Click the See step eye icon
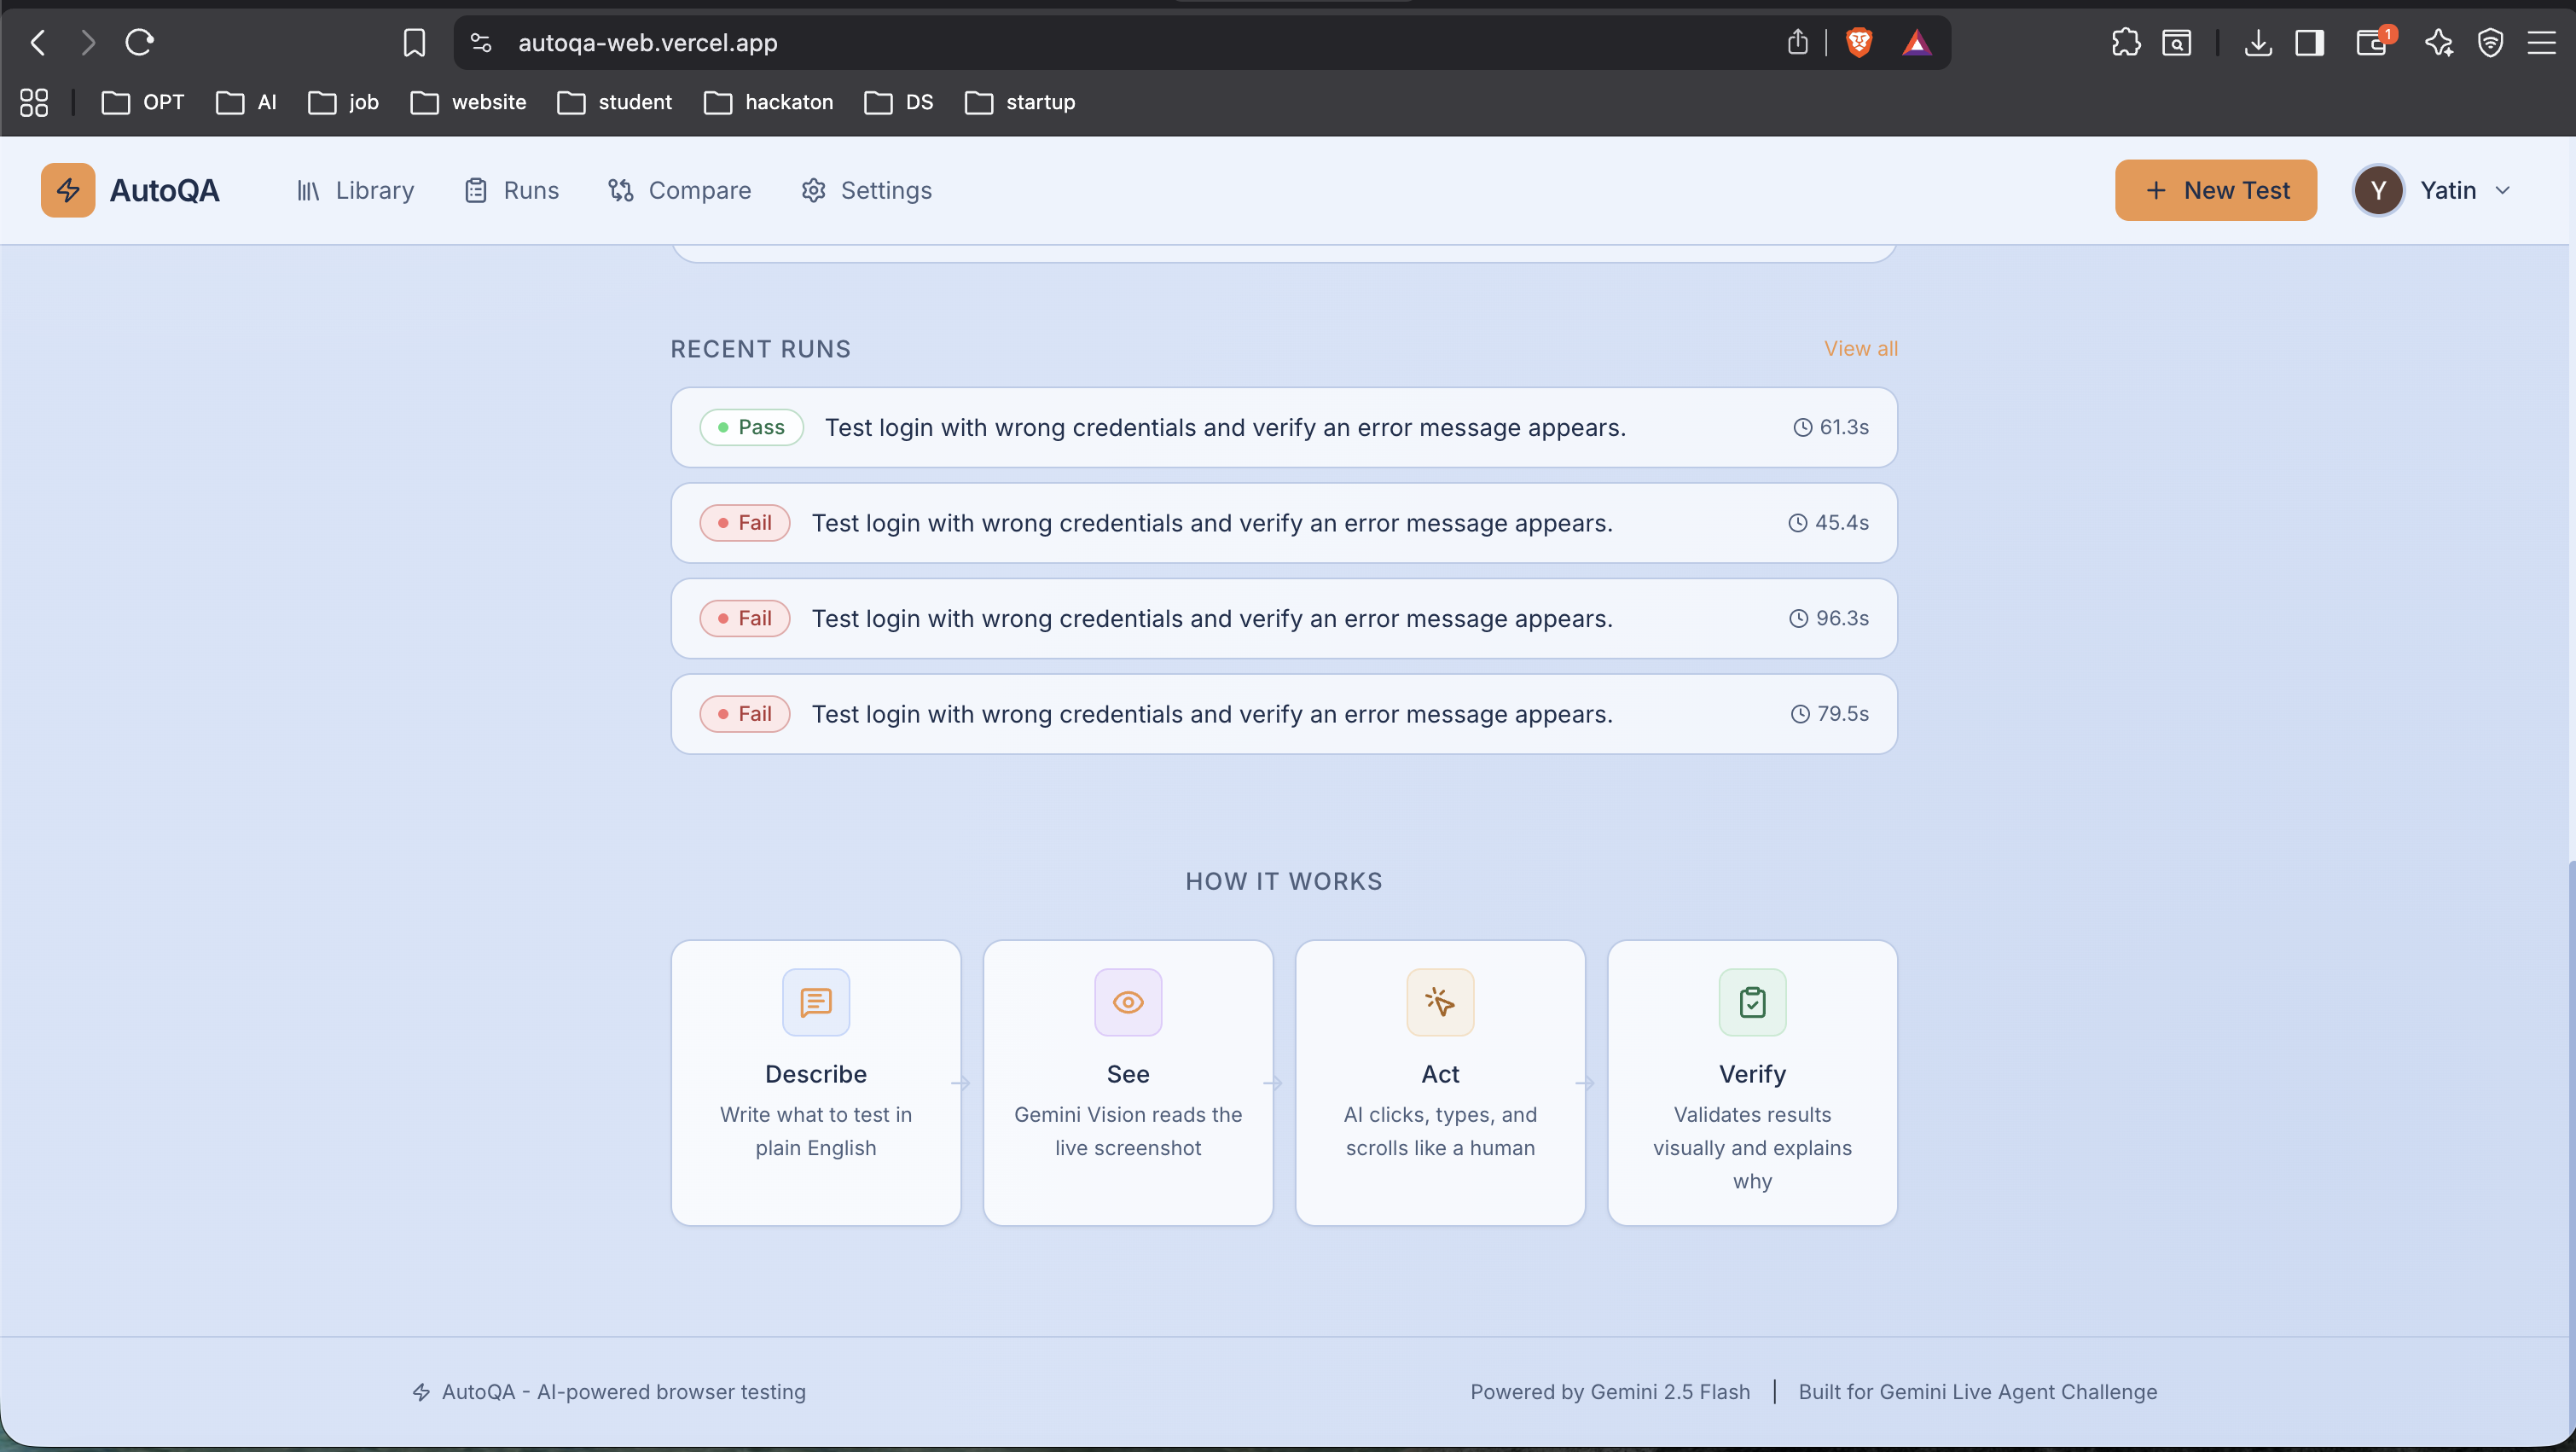This screenshot has height=1452, width=2576. 1127,1002
